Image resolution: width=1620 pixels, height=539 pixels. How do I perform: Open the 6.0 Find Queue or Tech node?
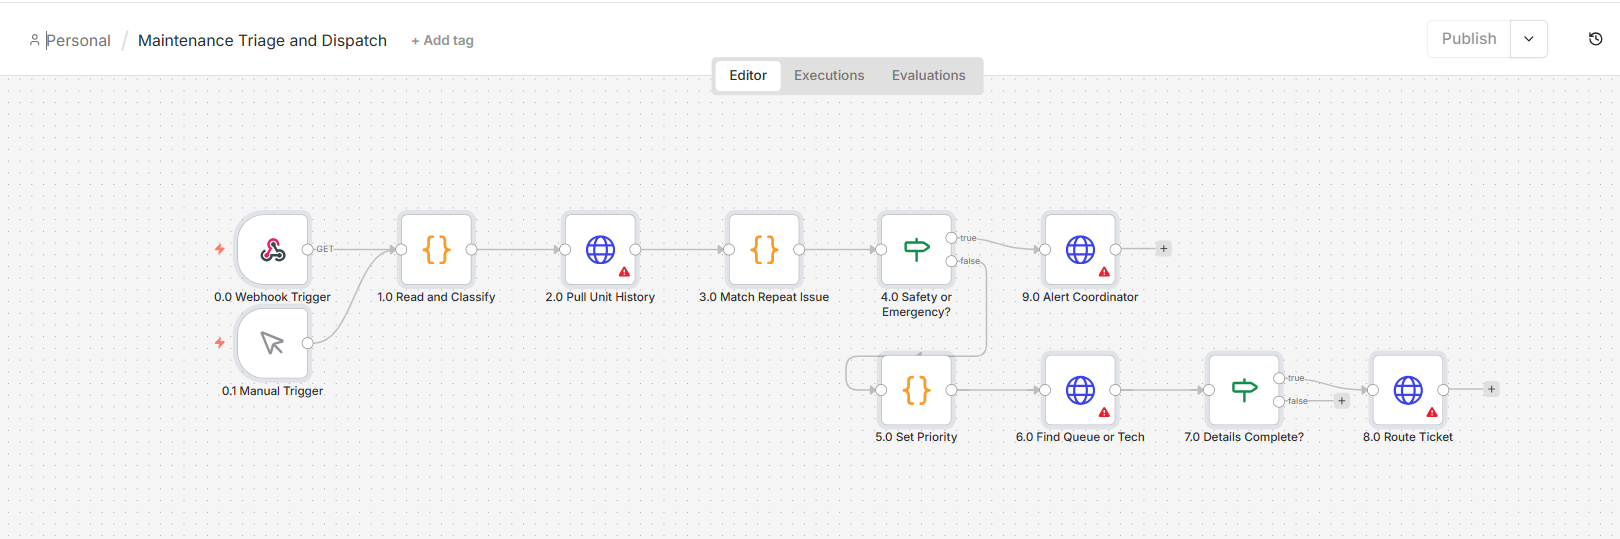[x=1080, y=390]
